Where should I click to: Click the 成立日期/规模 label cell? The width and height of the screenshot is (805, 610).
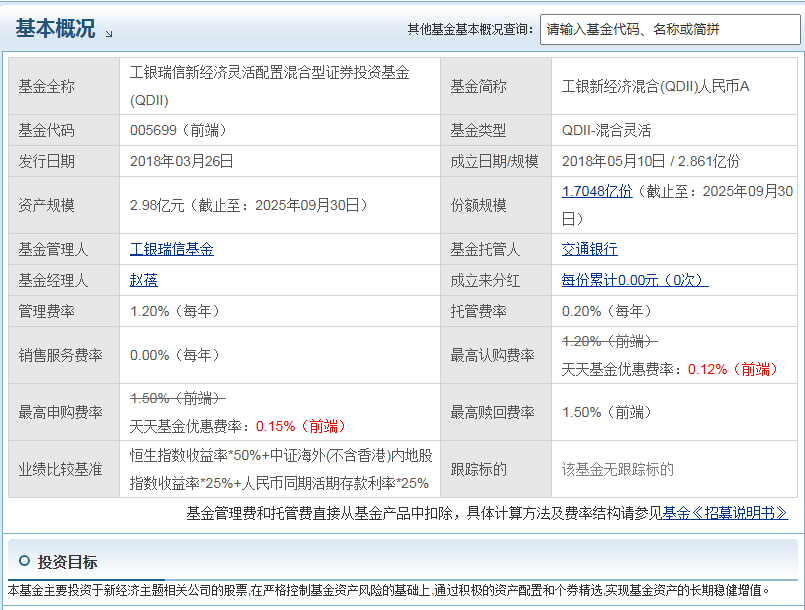[496, 161]
